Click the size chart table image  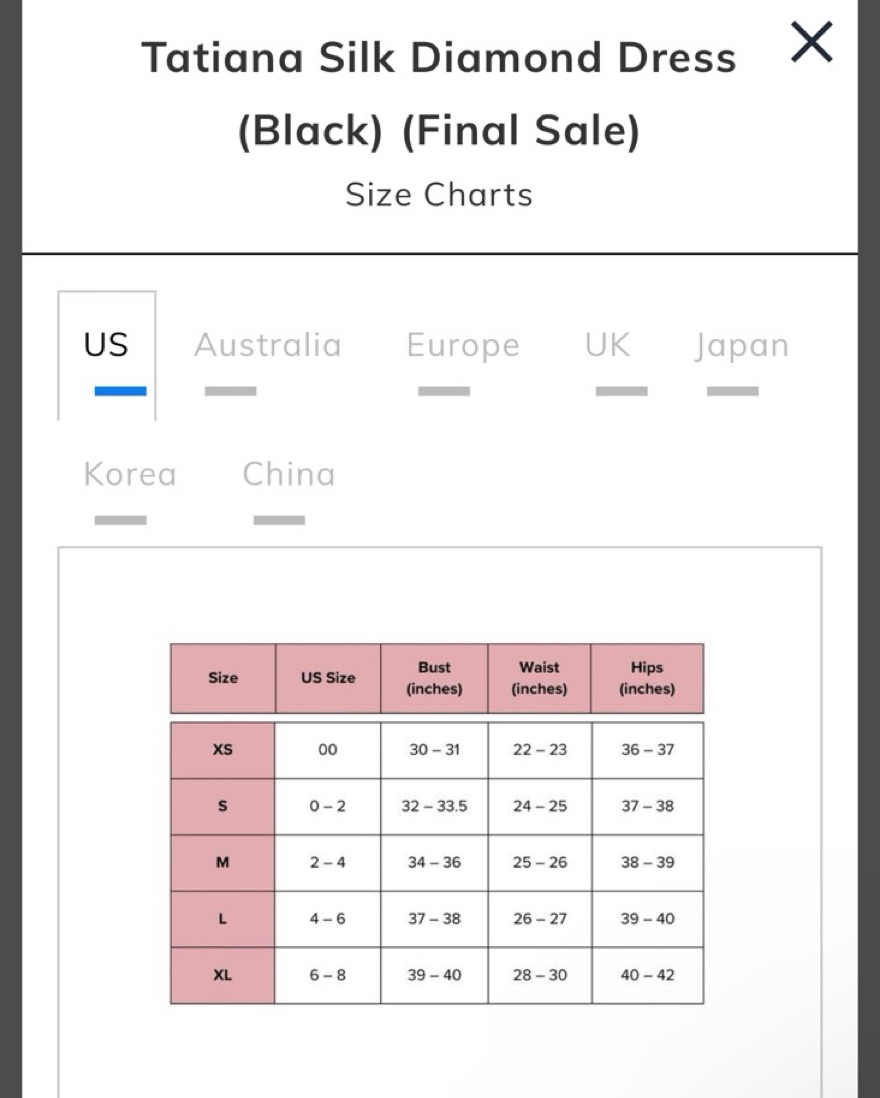tap(437, 824)
